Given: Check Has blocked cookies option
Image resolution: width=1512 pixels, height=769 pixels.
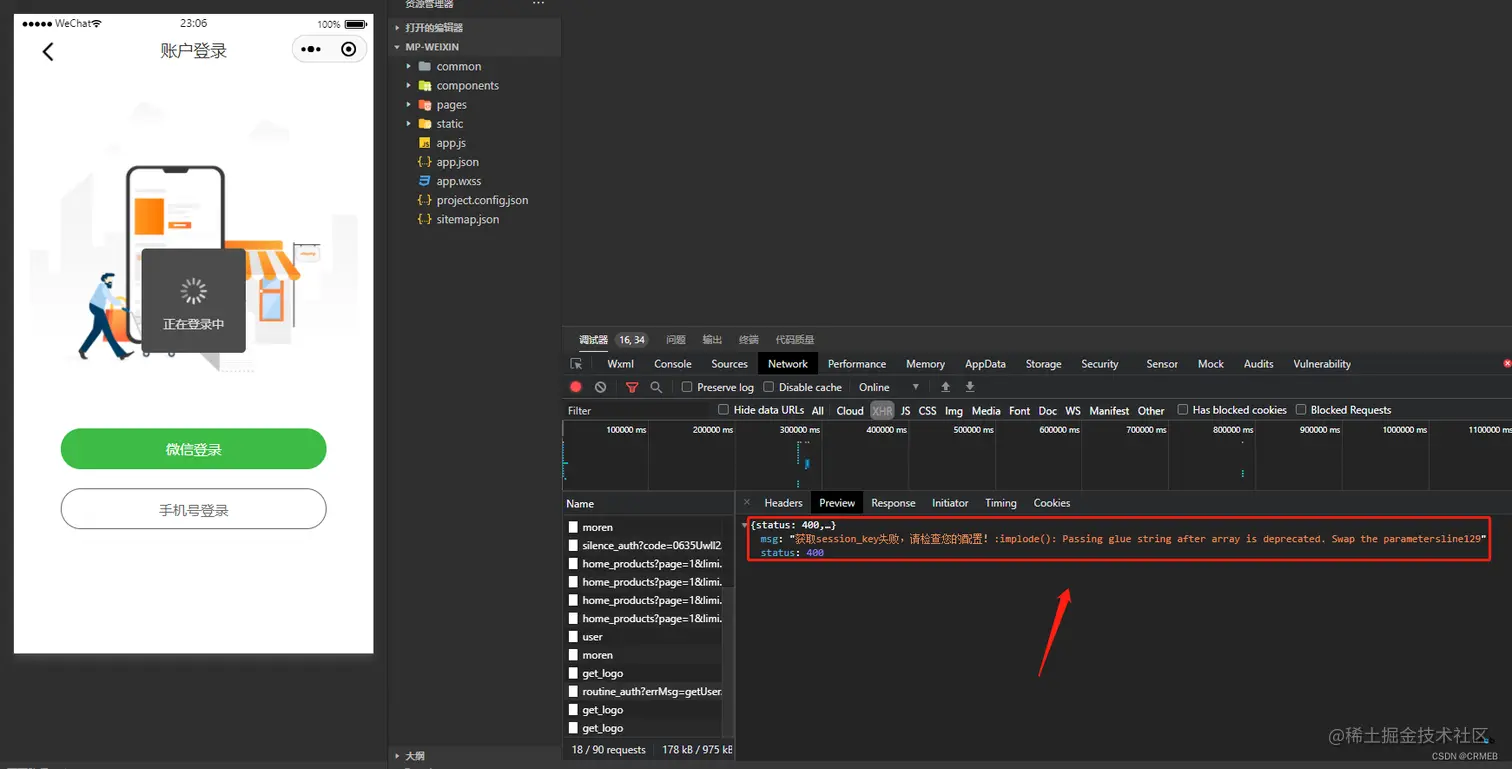Looking at the screenshot, I should tap(1182, 410).
